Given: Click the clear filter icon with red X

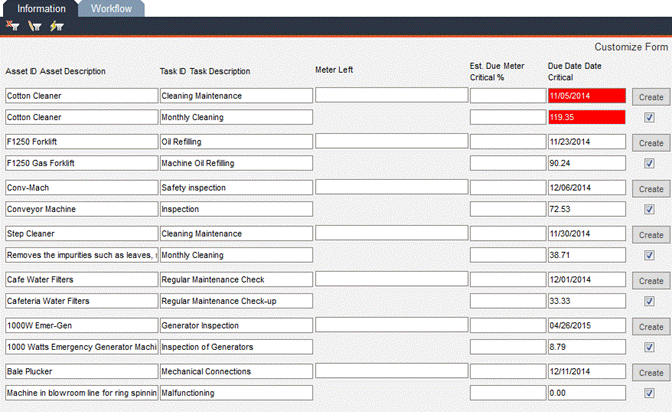Looking at the screenshot, I should click(x=11, y=26).
